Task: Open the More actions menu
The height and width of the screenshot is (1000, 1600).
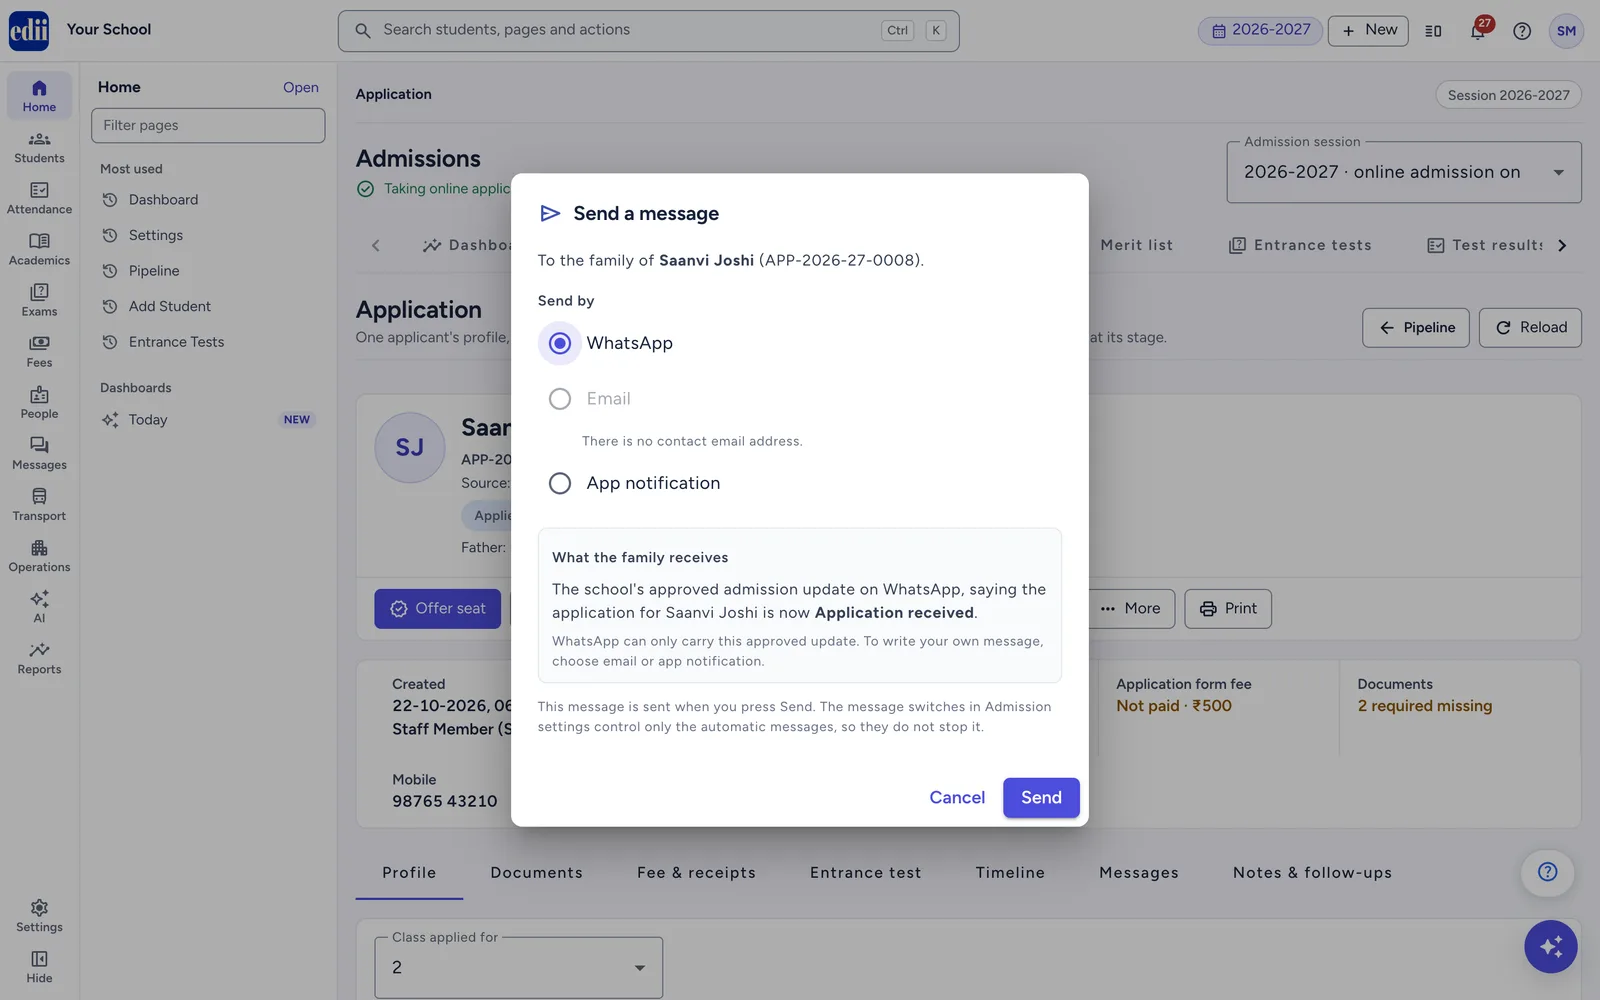Action: [1131, 608]
